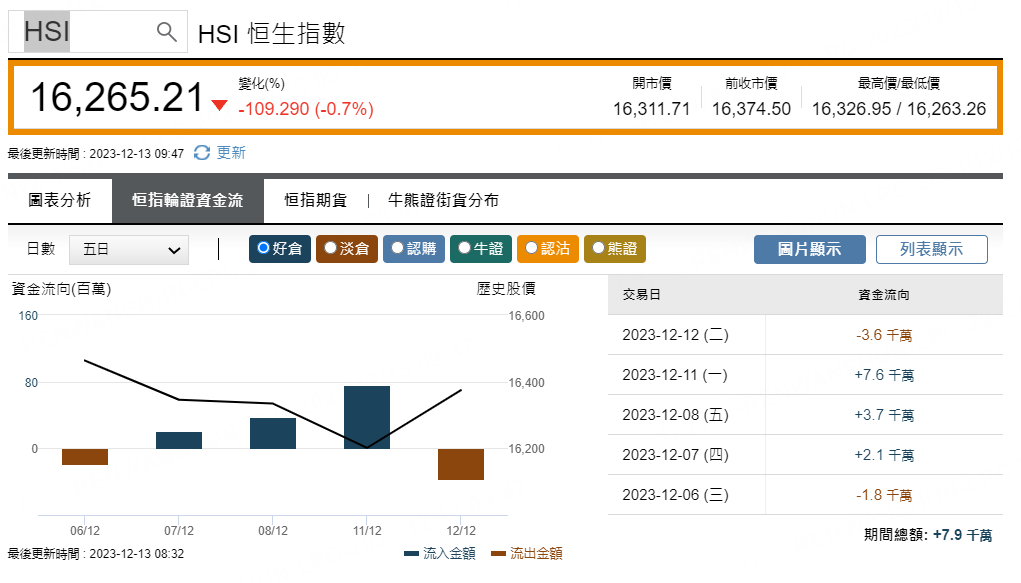The width and height of the screenshot is (1021, 583).
Task: Select the 好倉 radio button
Action: [264, 248]
